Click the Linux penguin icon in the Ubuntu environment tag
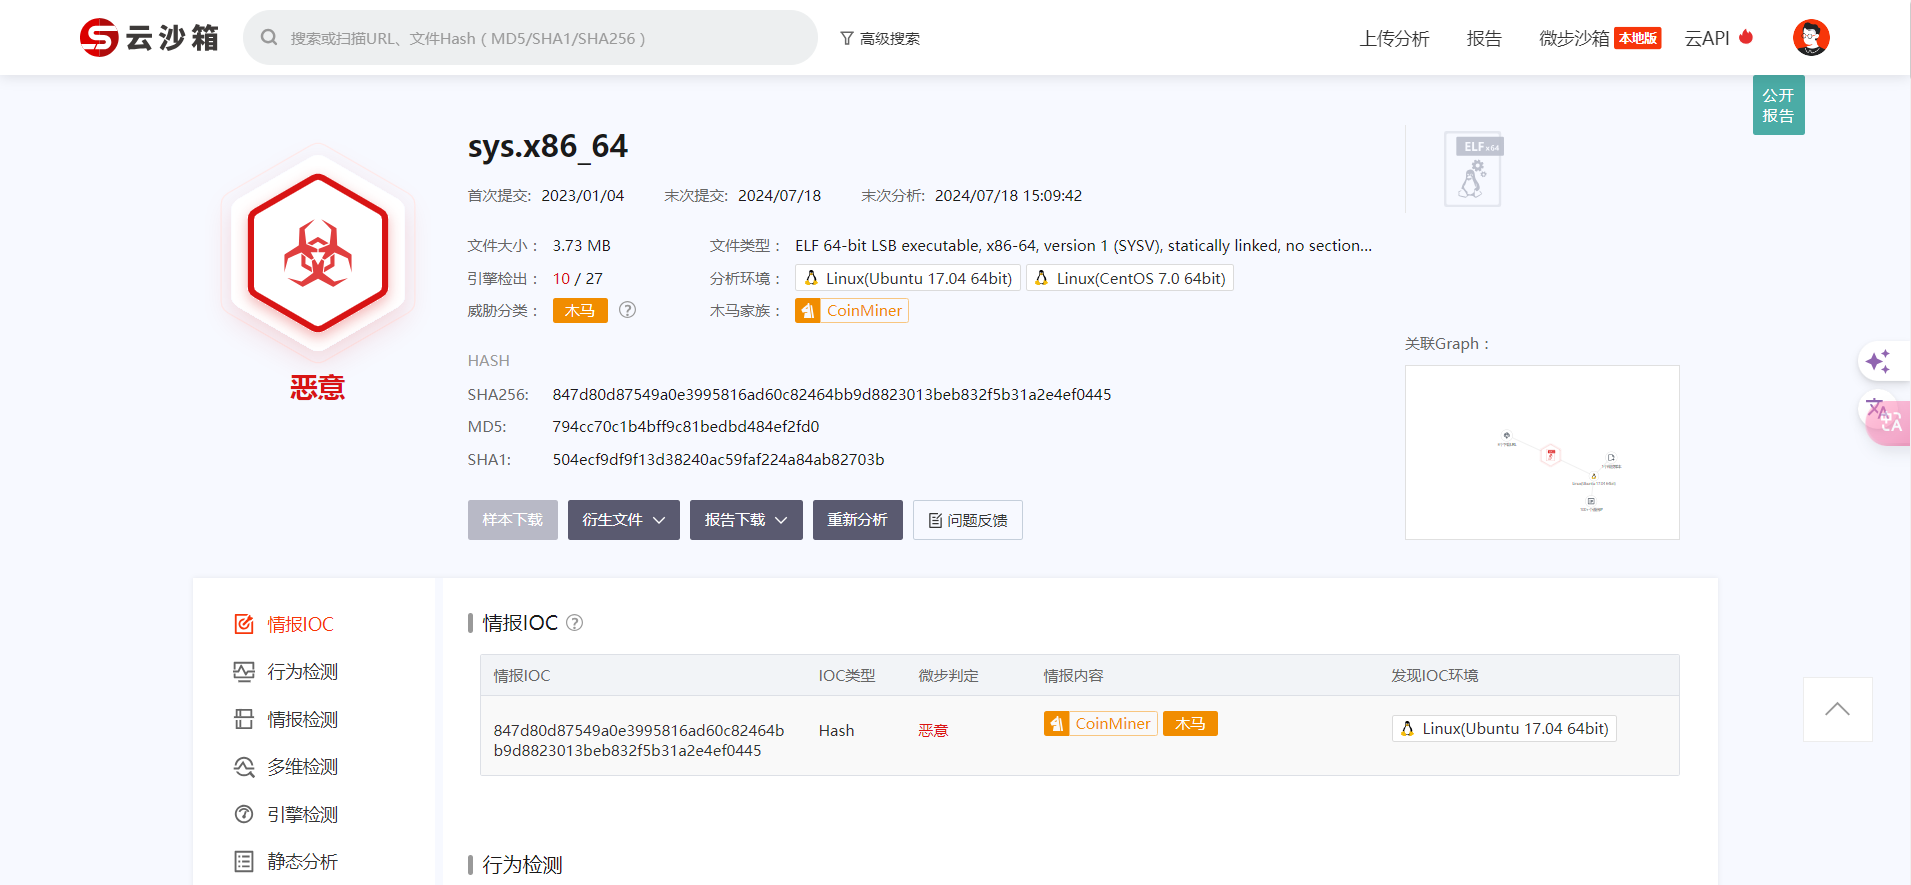The height and width of the screenshot is (885, 1911). point(811,278)
